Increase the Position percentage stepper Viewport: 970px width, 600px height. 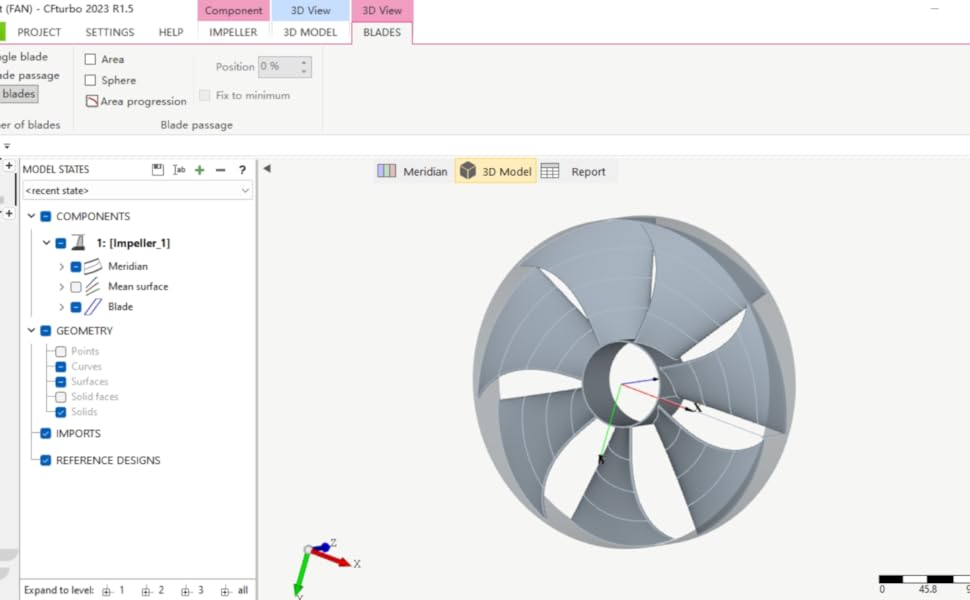pos(305,62)
